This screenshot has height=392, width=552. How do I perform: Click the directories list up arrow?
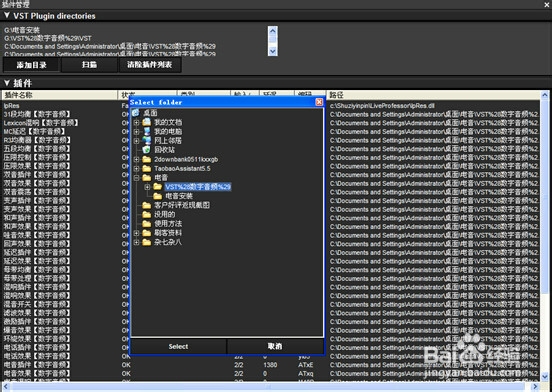pyautogui.click(x=272, y=31)
